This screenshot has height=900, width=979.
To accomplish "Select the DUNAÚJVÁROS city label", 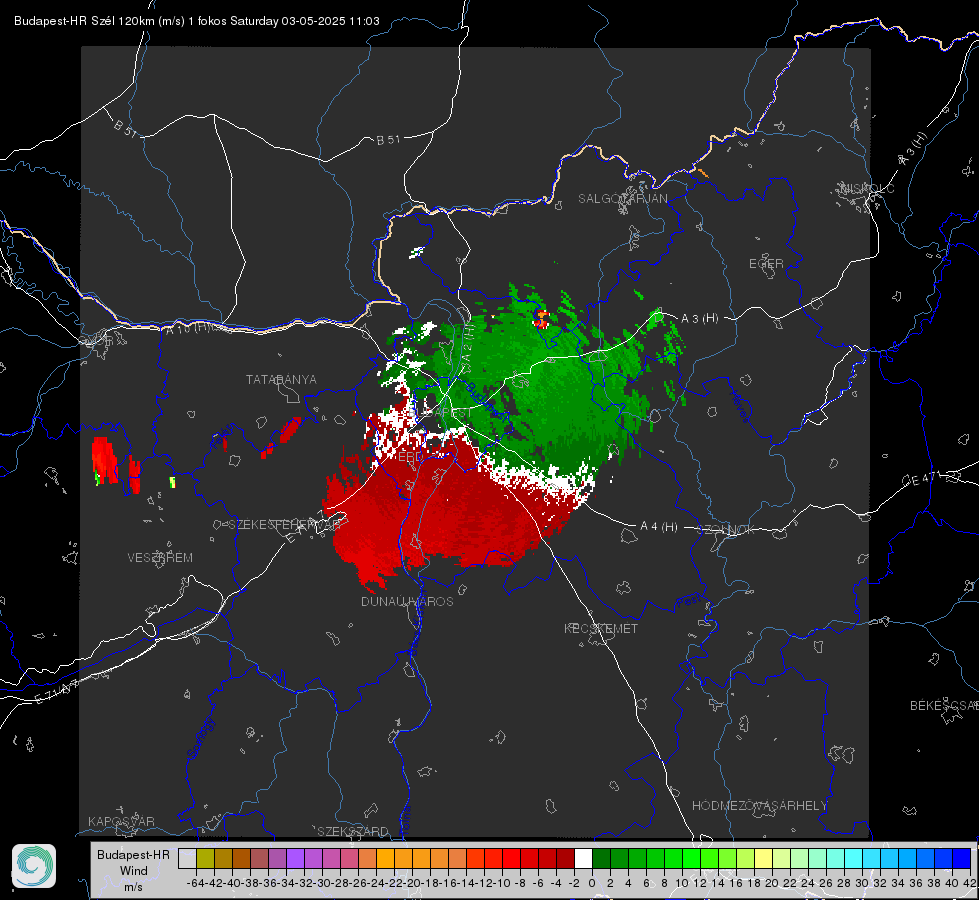I will (407, 601).
